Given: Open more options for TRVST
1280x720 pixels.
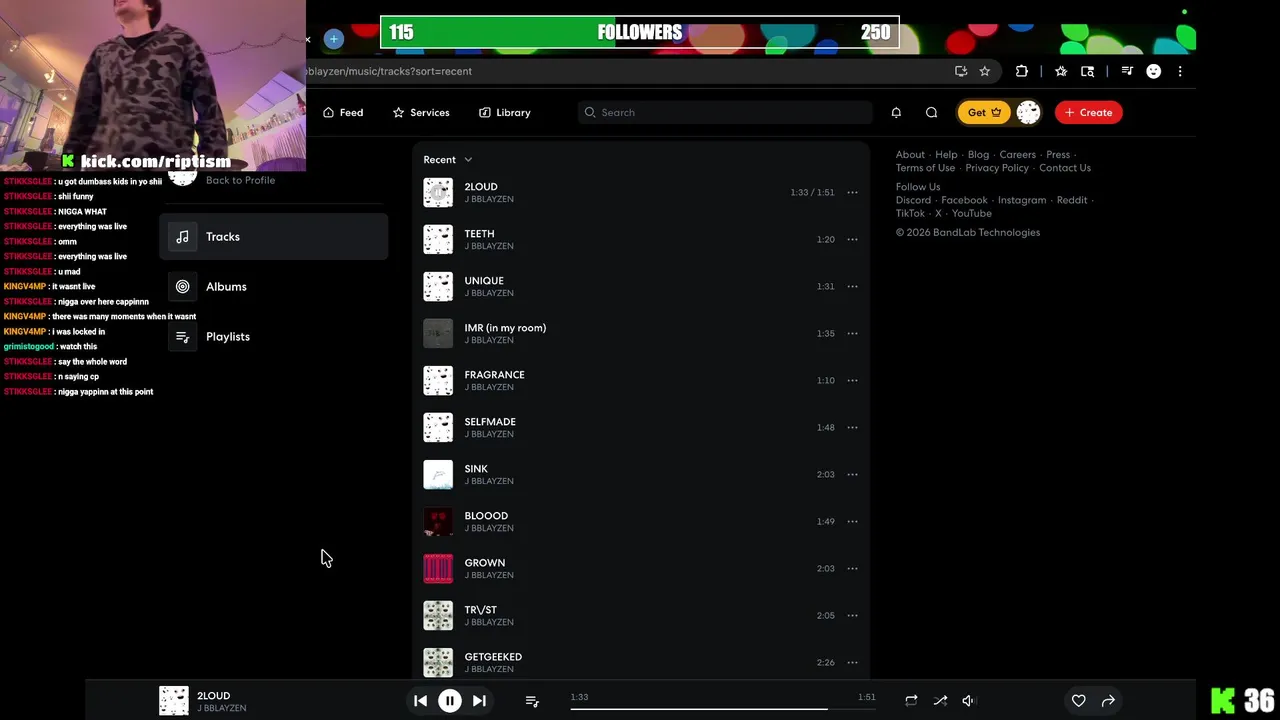Looking at the screenshot, I should (852, 615).
